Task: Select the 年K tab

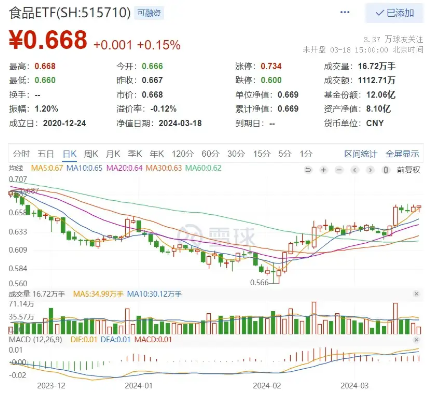Action: (x=157, y=154)
